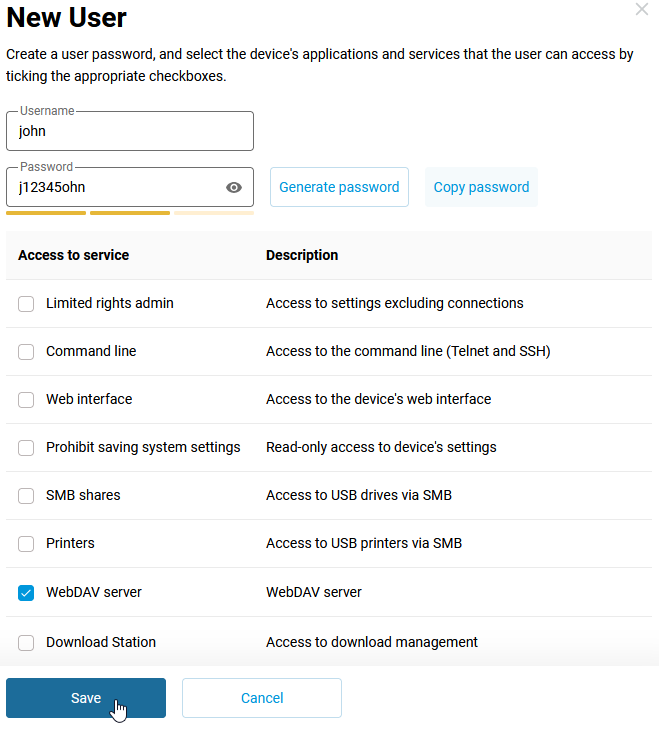Uncheck the WebDAV server checkbox

26,593
